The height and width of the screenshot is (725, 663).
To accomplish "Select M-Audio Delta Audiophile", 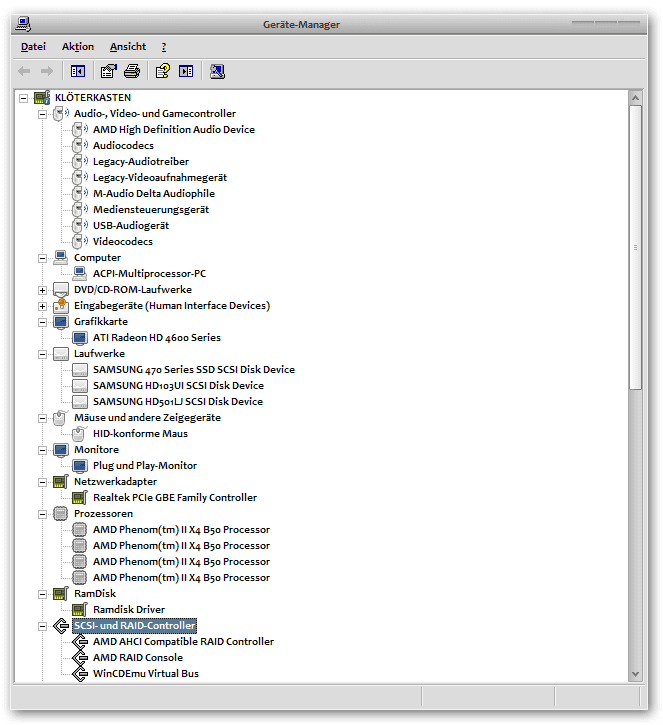I will pos(154,193).
